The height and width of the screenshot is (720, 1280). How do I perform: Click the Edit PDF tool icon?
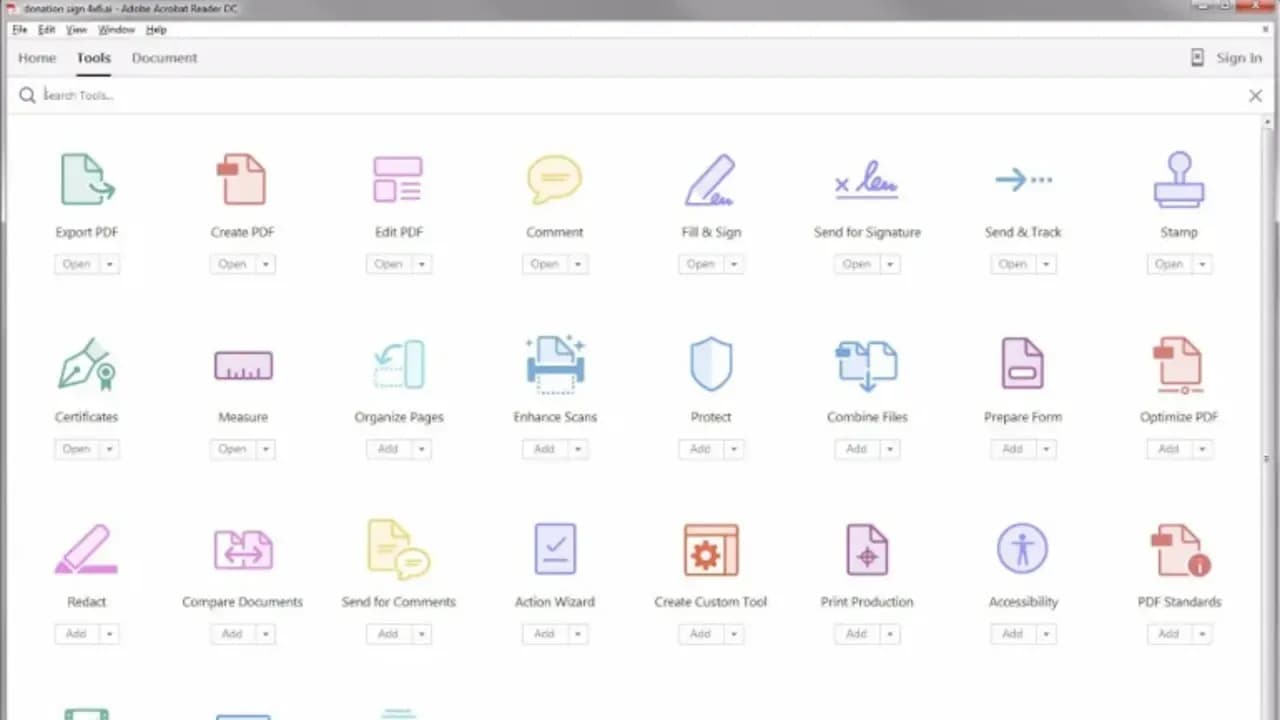[398, 180]
